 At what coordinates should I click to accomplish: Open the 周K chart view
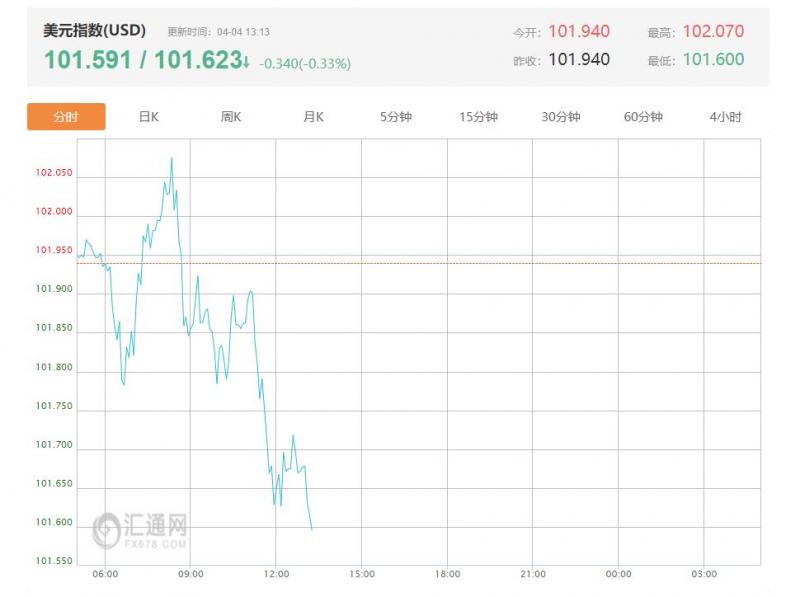231,117
